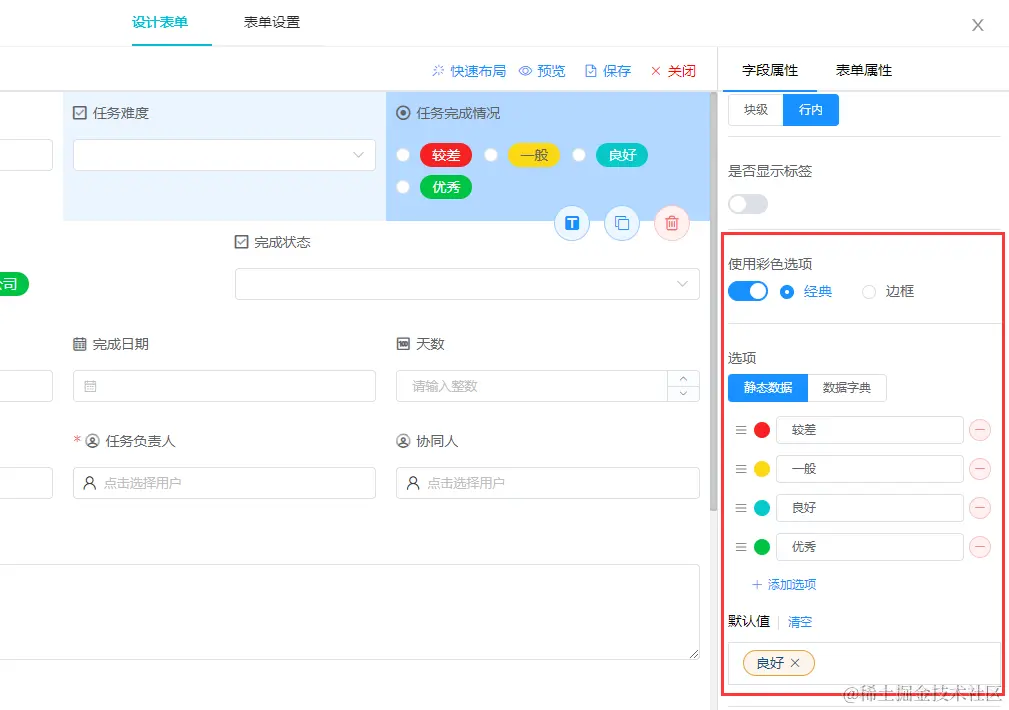Click the 较差 option text field
The height and width of the screenshot is (710, 1009).
(869, 430)
